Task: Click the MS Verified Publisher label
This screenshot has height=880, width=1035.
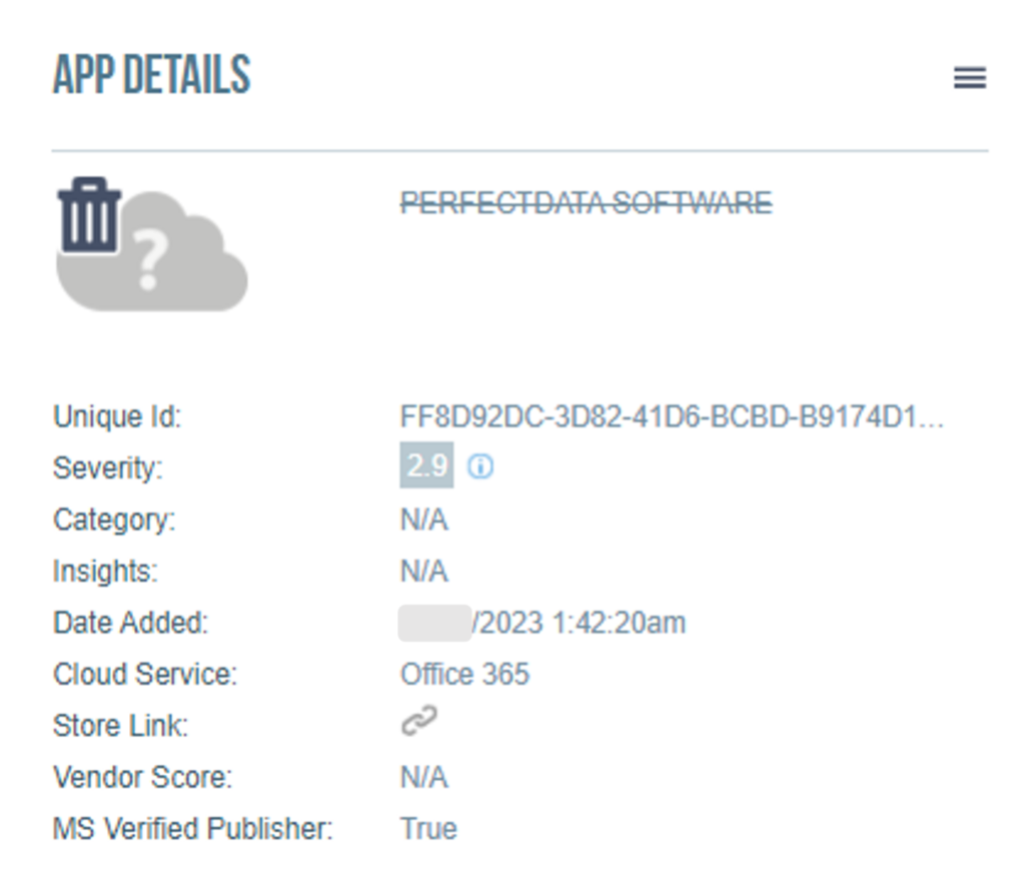Action: [193, 829]
